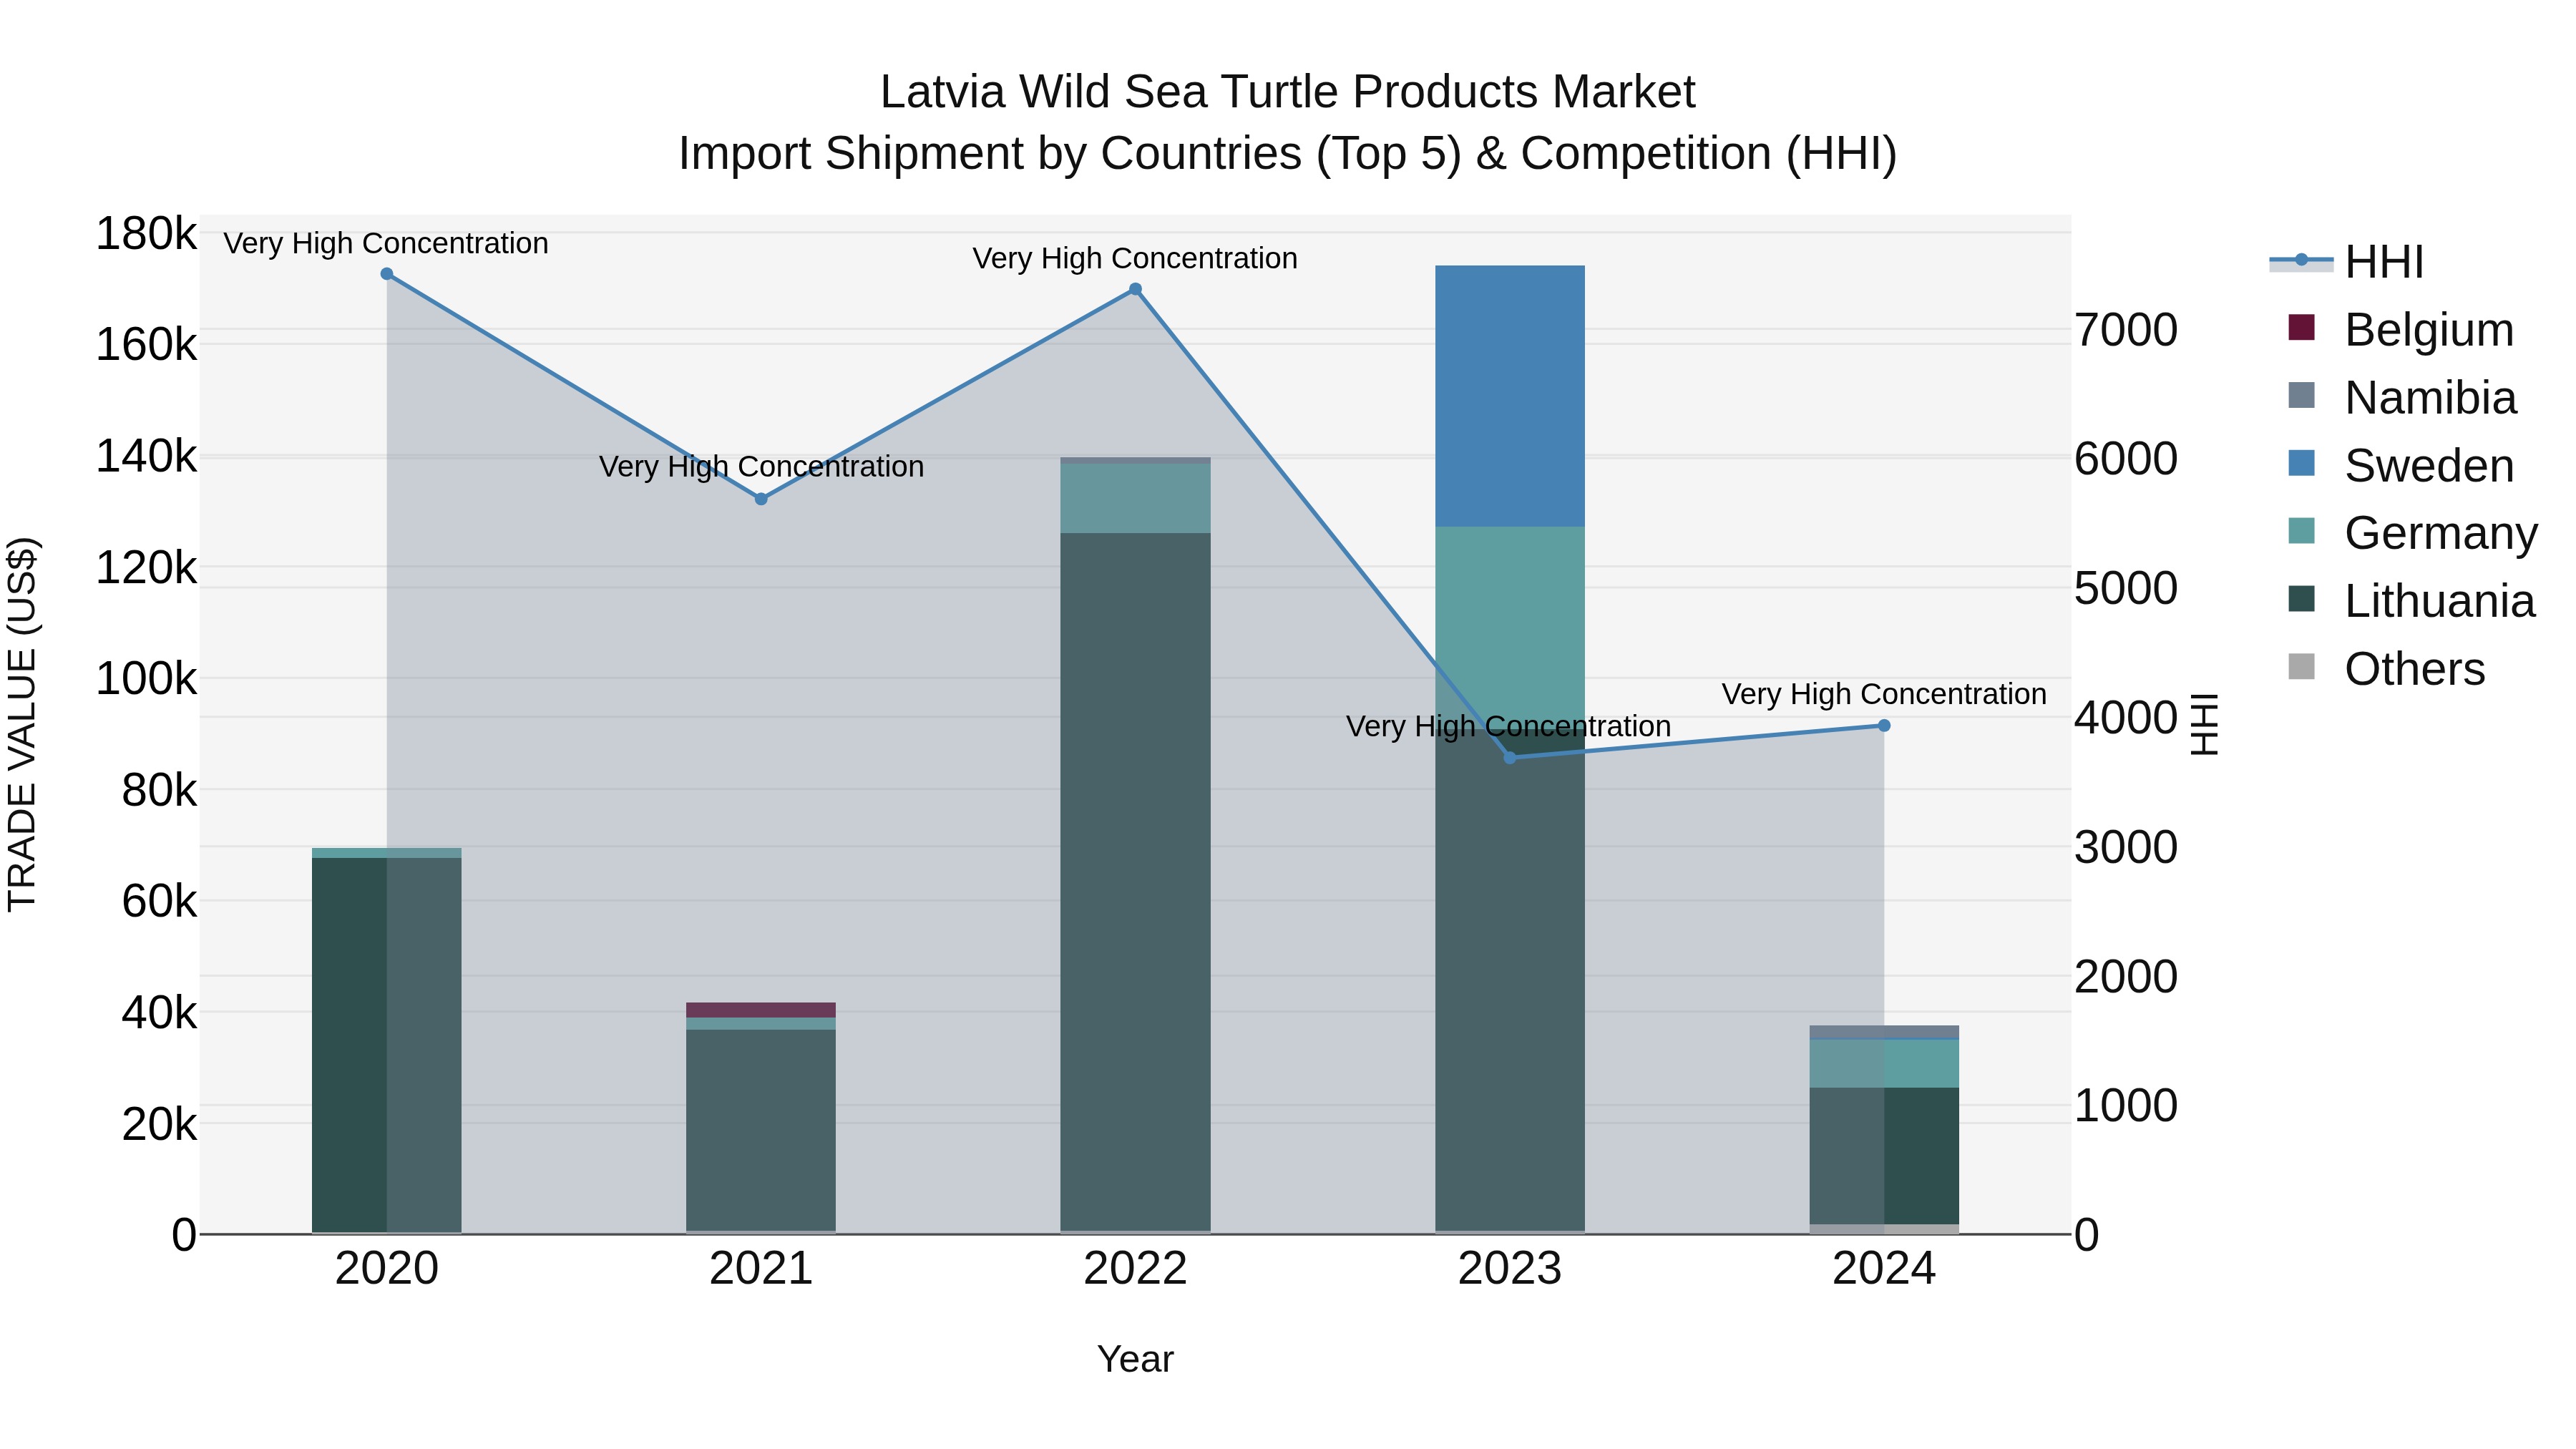Click the Sweden blue color swatch
This screenshot has width=2576, height=1449.
(2301, 463)
